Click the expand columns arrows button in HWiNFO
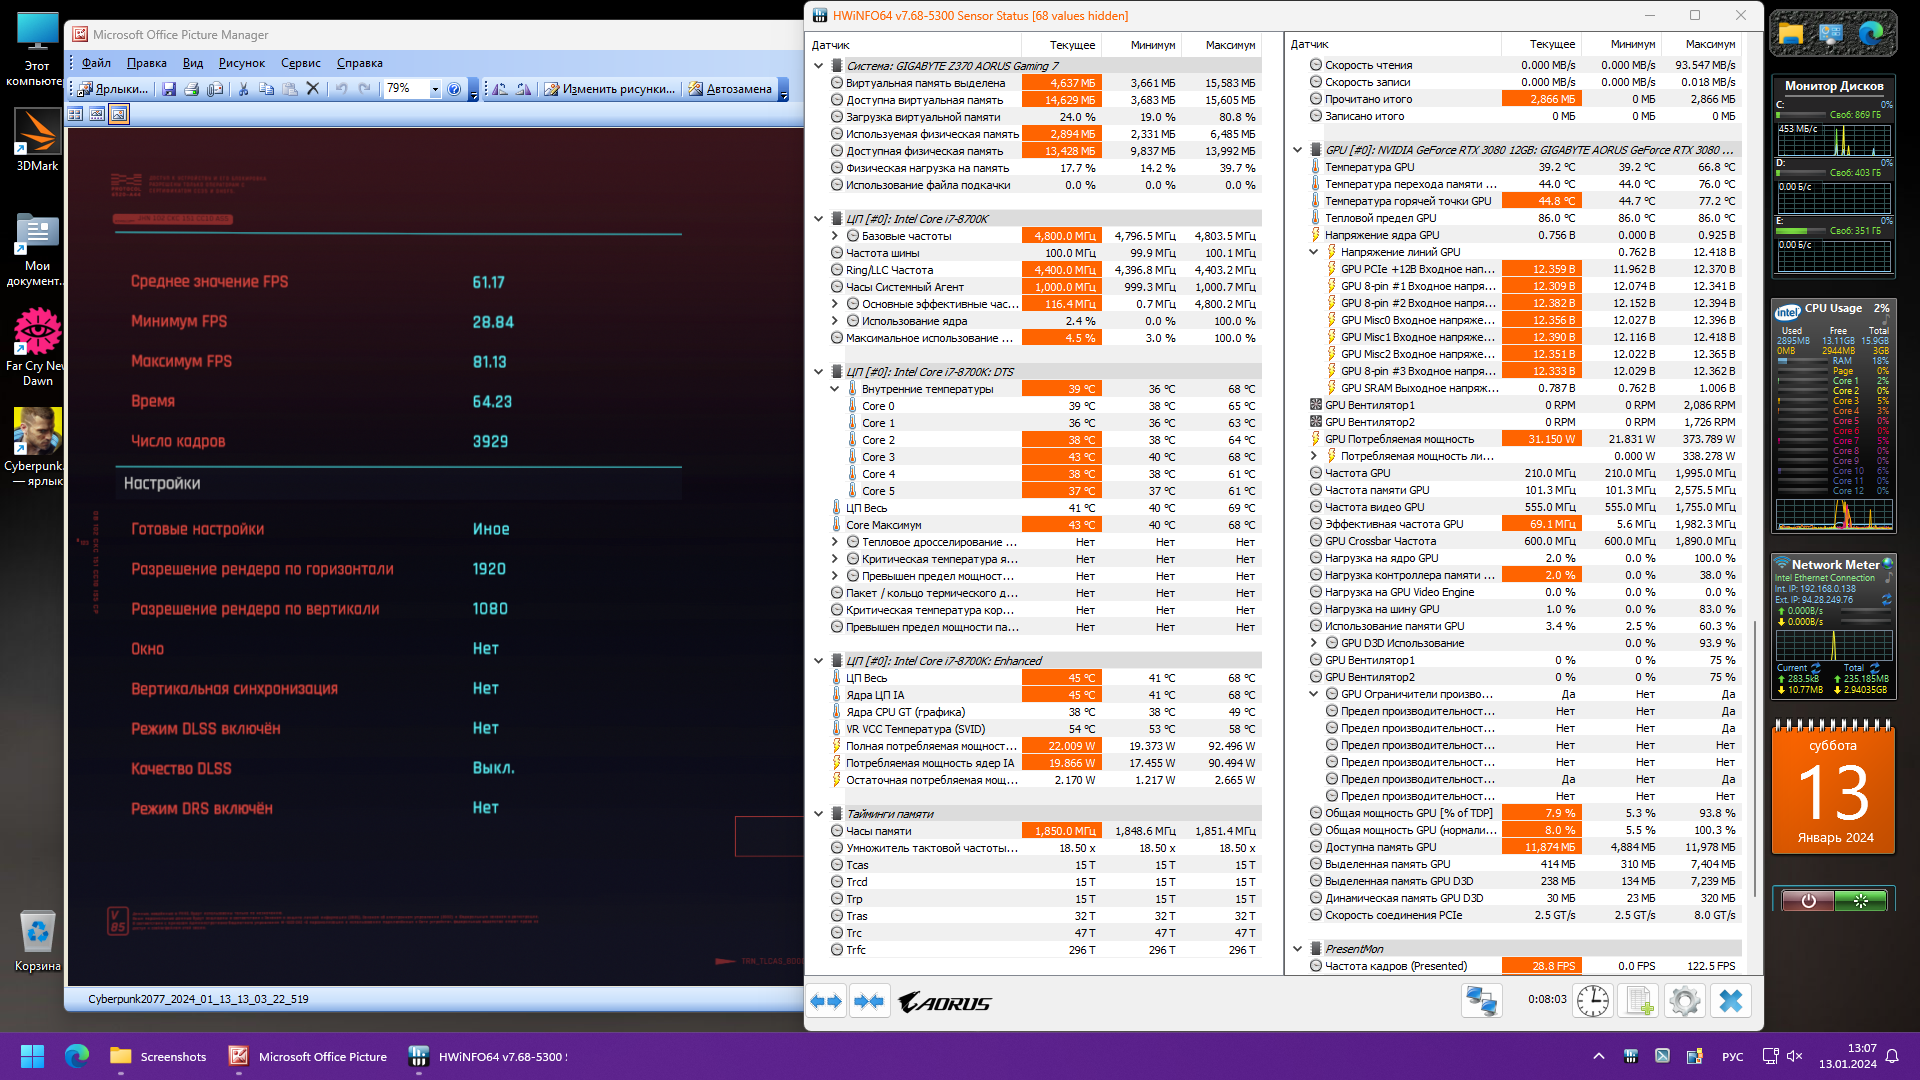The width and height of the screenshot is (1920, 1080). click(826, 1001)
